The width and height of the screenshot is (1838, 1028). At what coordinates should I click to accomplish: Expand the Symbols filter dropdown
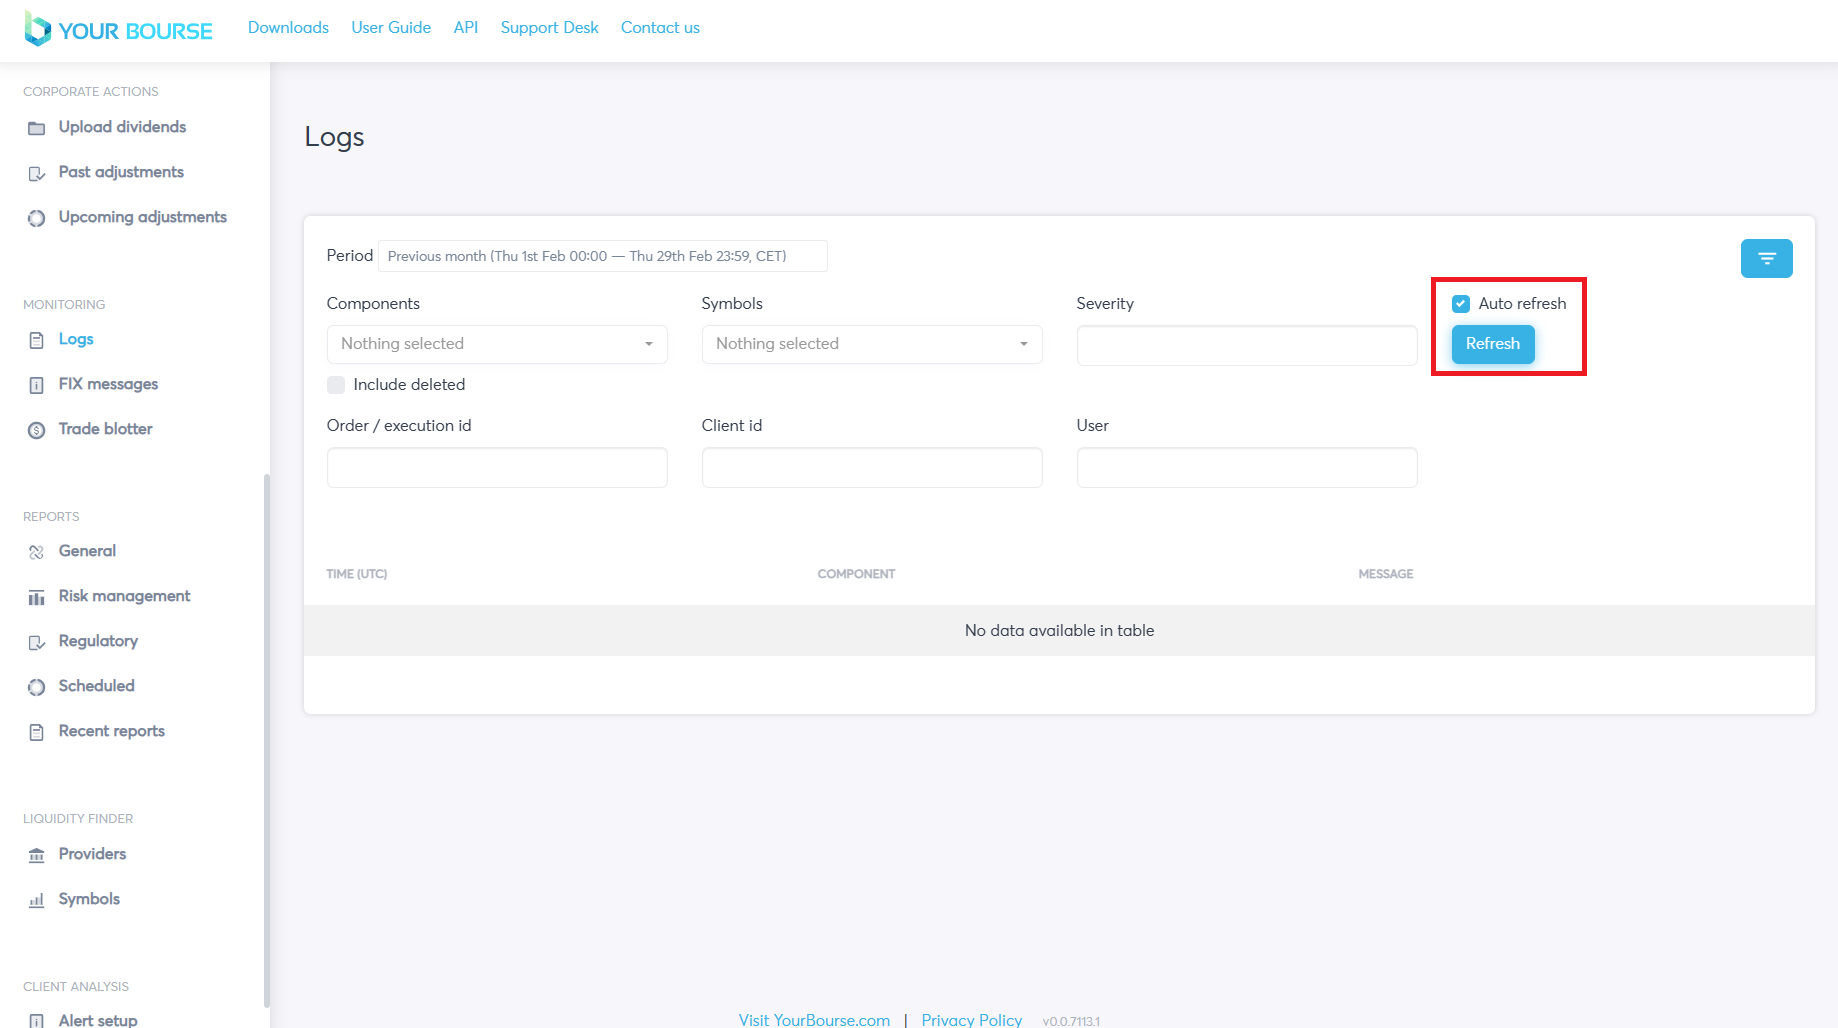point(871,344)
